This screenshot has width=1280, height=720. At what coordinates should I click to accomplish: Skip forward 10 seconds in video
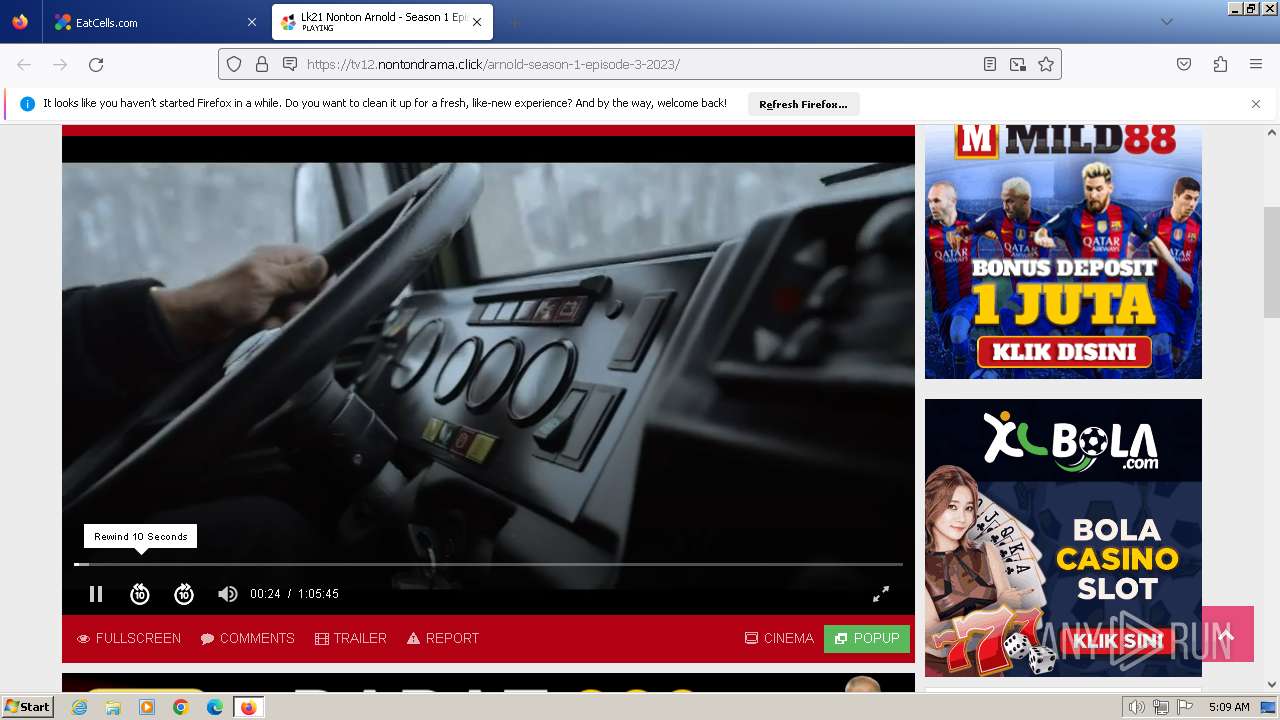[184, 594]
